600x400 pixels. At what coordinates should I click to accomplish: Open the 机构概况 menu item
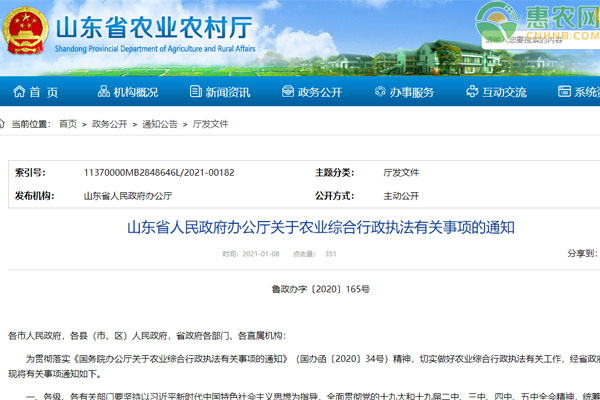pos(136,92)
